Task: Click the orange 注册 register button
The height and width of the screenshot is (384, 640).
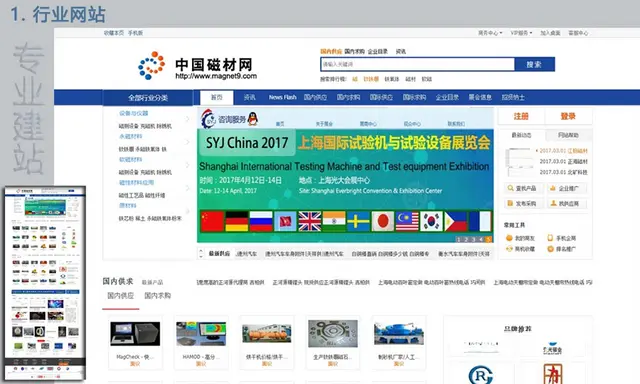Action: tap(521, 116)
